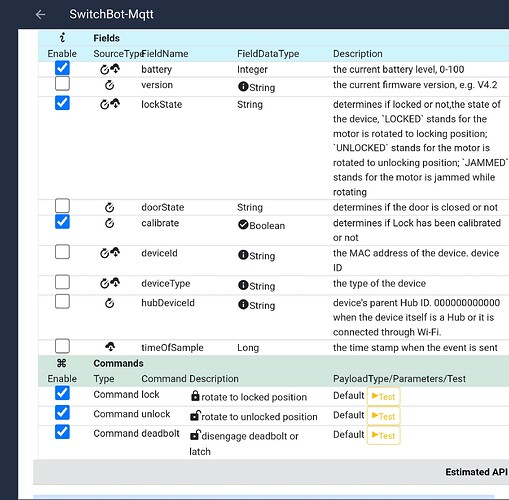Test the deadbolt command
Image resolution: width=509 pixels, height=500 pixels.
point(383,435)
